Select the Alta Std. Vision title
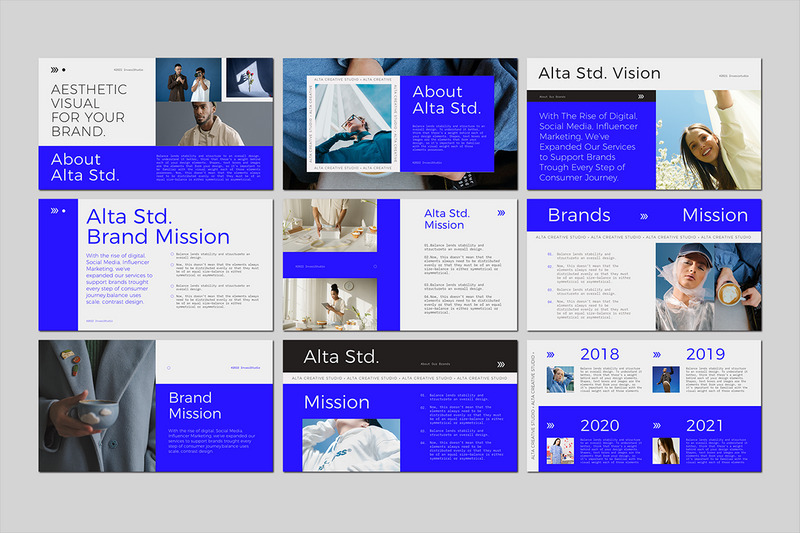Viewport: 800px width, 533px height. [599, 73]
